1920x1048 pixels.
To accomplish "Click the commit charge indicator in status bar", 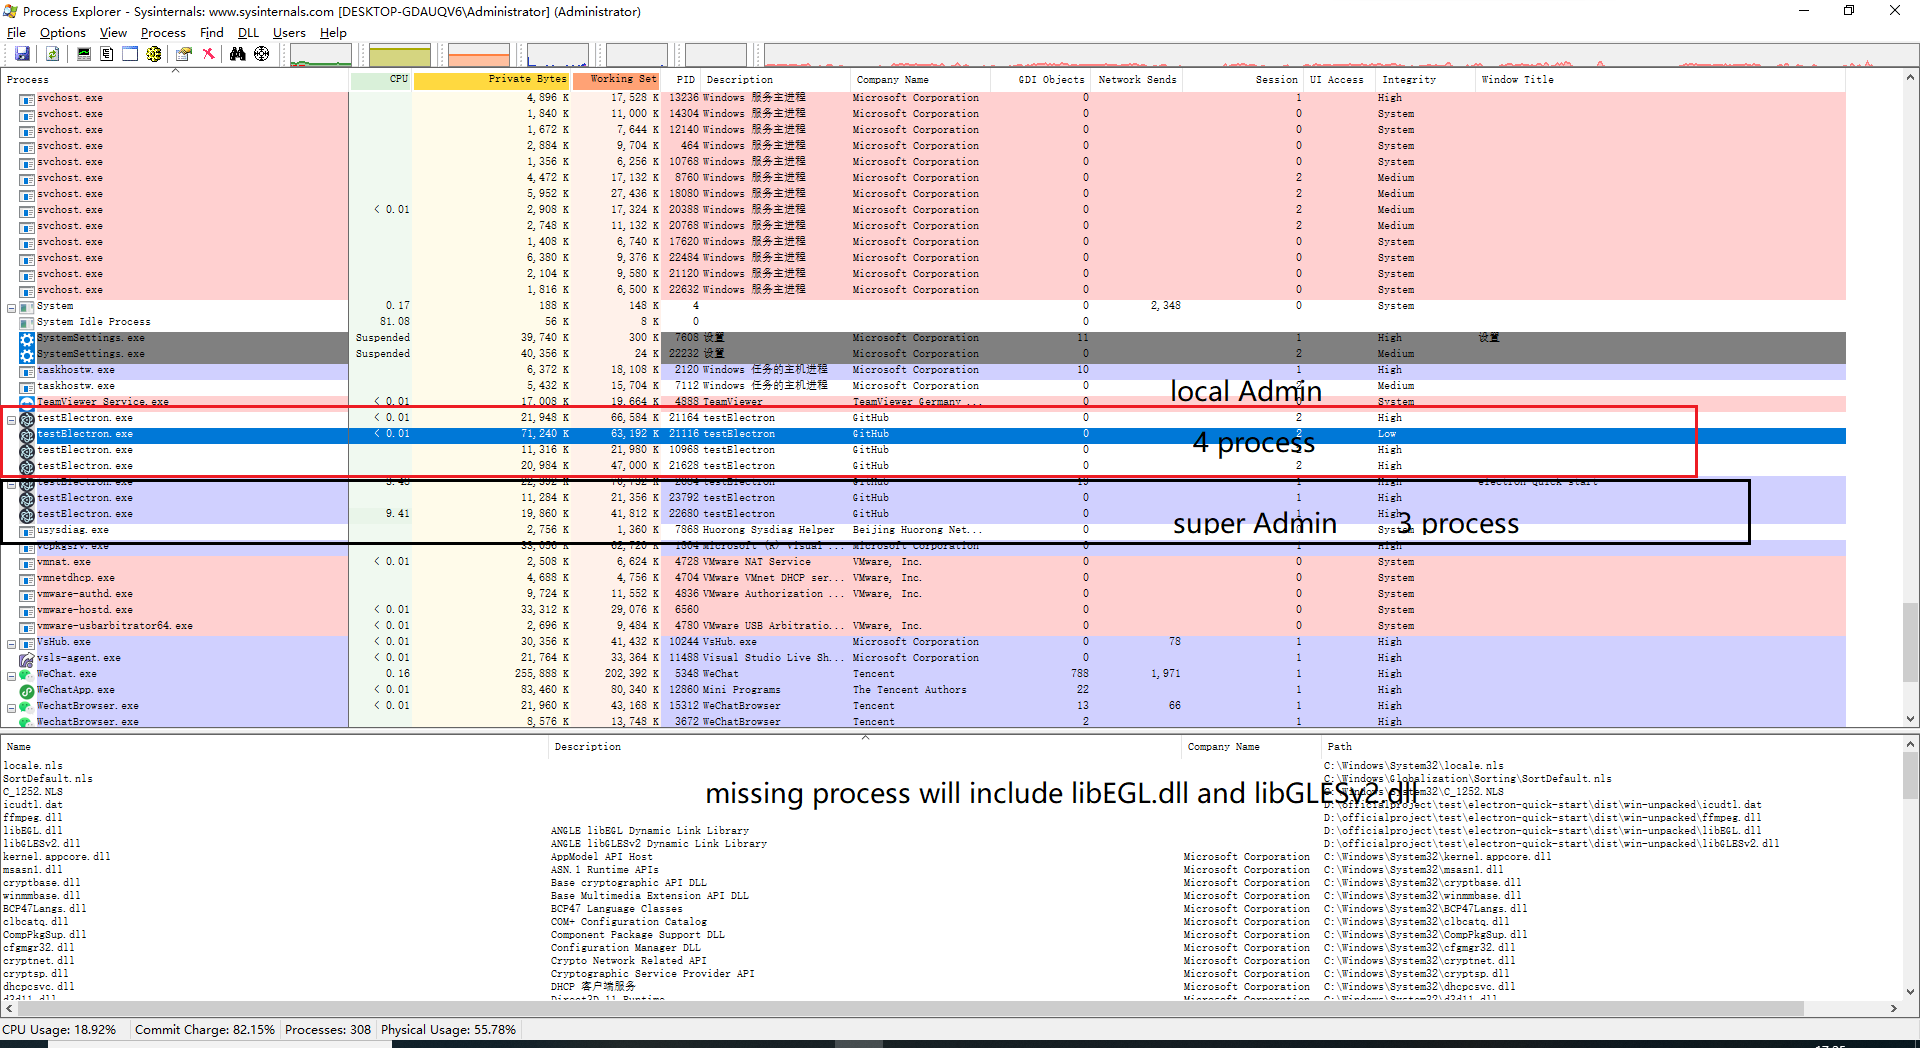I will tap(204, 1029).
